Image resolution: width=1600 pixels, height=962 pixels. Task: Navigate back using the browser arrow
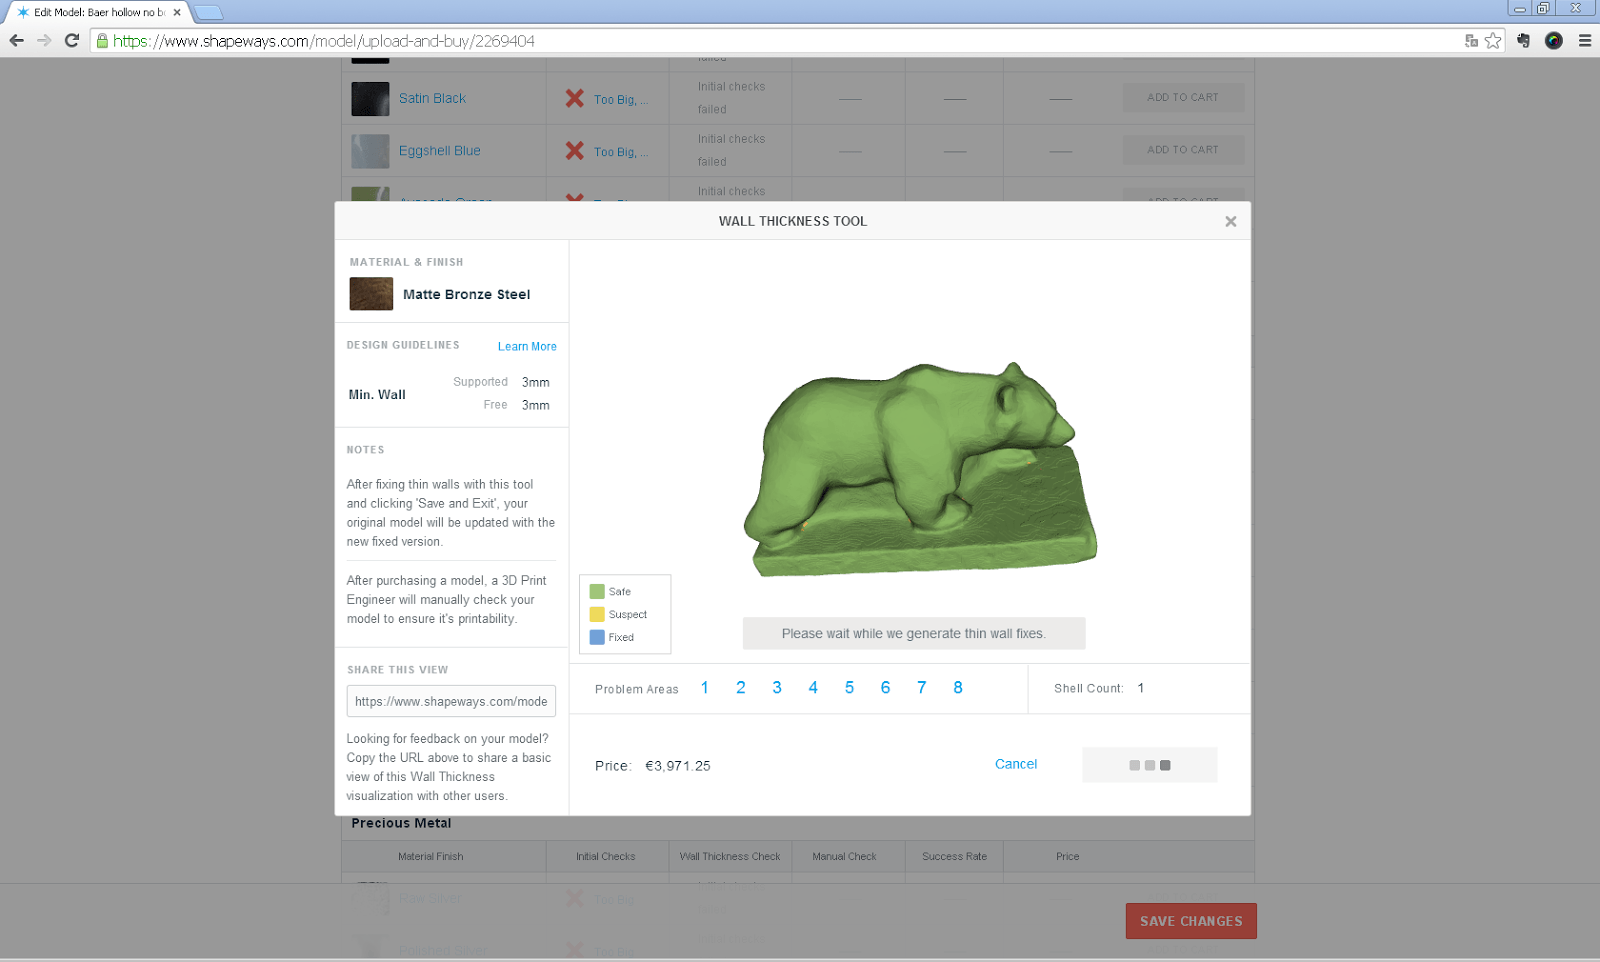pyautogui.click(x=16, y=40)
